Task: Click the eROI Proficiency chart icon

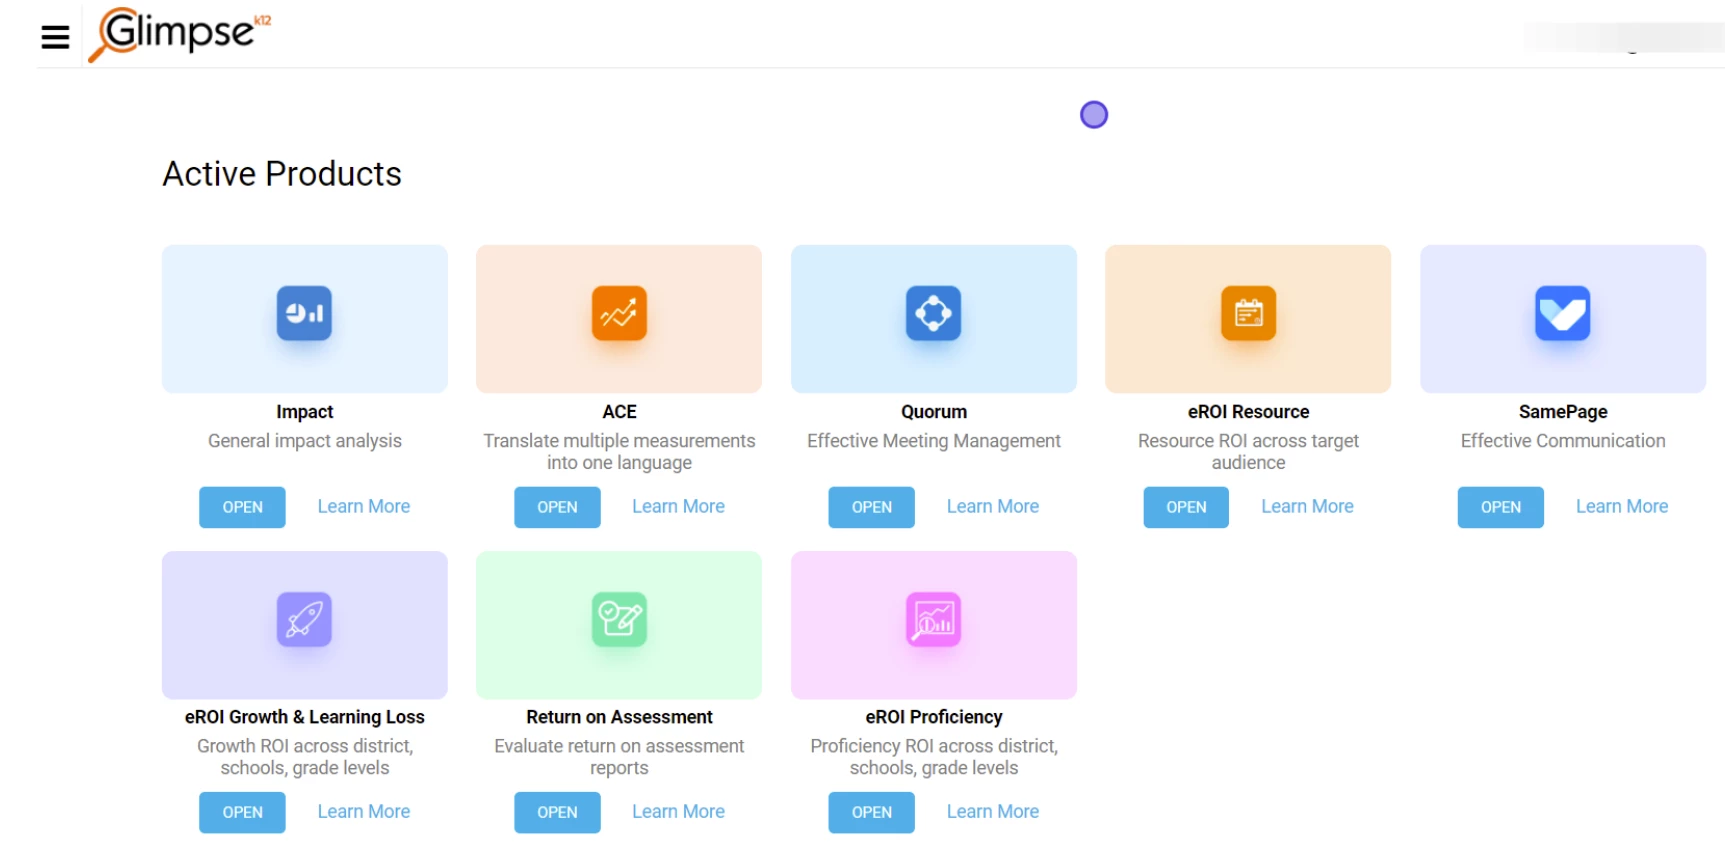Action: click(x=933, y=619)
